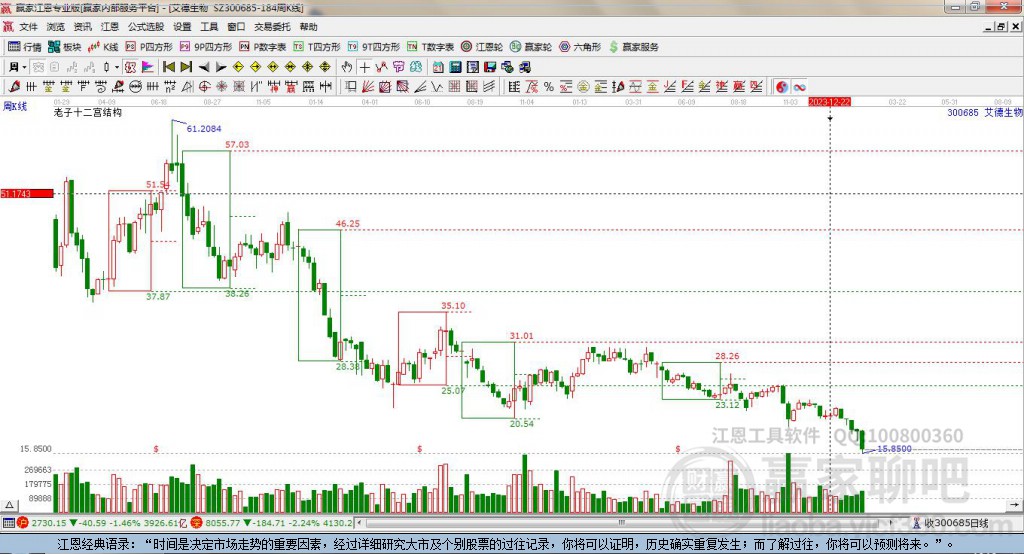Image resolution: width=1024 pixels, height=554 pixels.
Task: Select the hand pan tool
Action: [347, 67]
